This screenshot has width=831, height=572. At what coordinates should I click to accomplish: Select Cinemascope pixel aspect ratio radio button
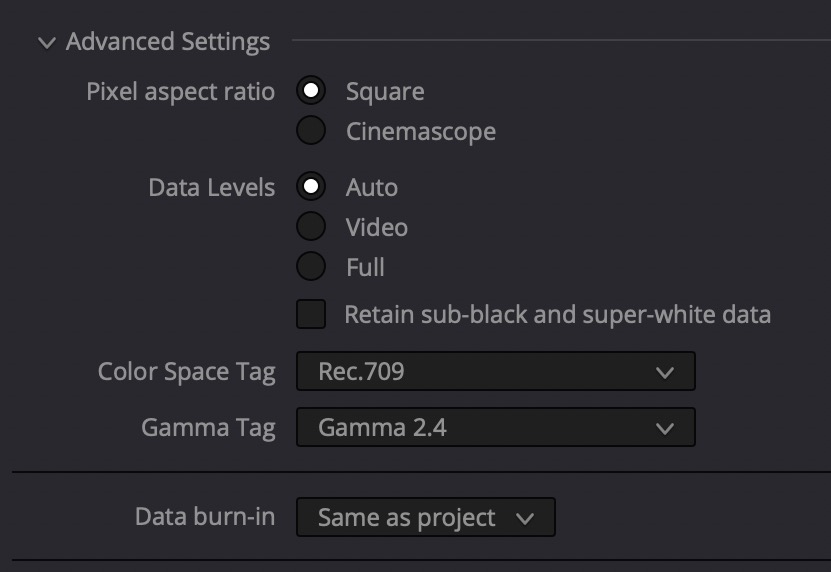(x=311, y=130)
